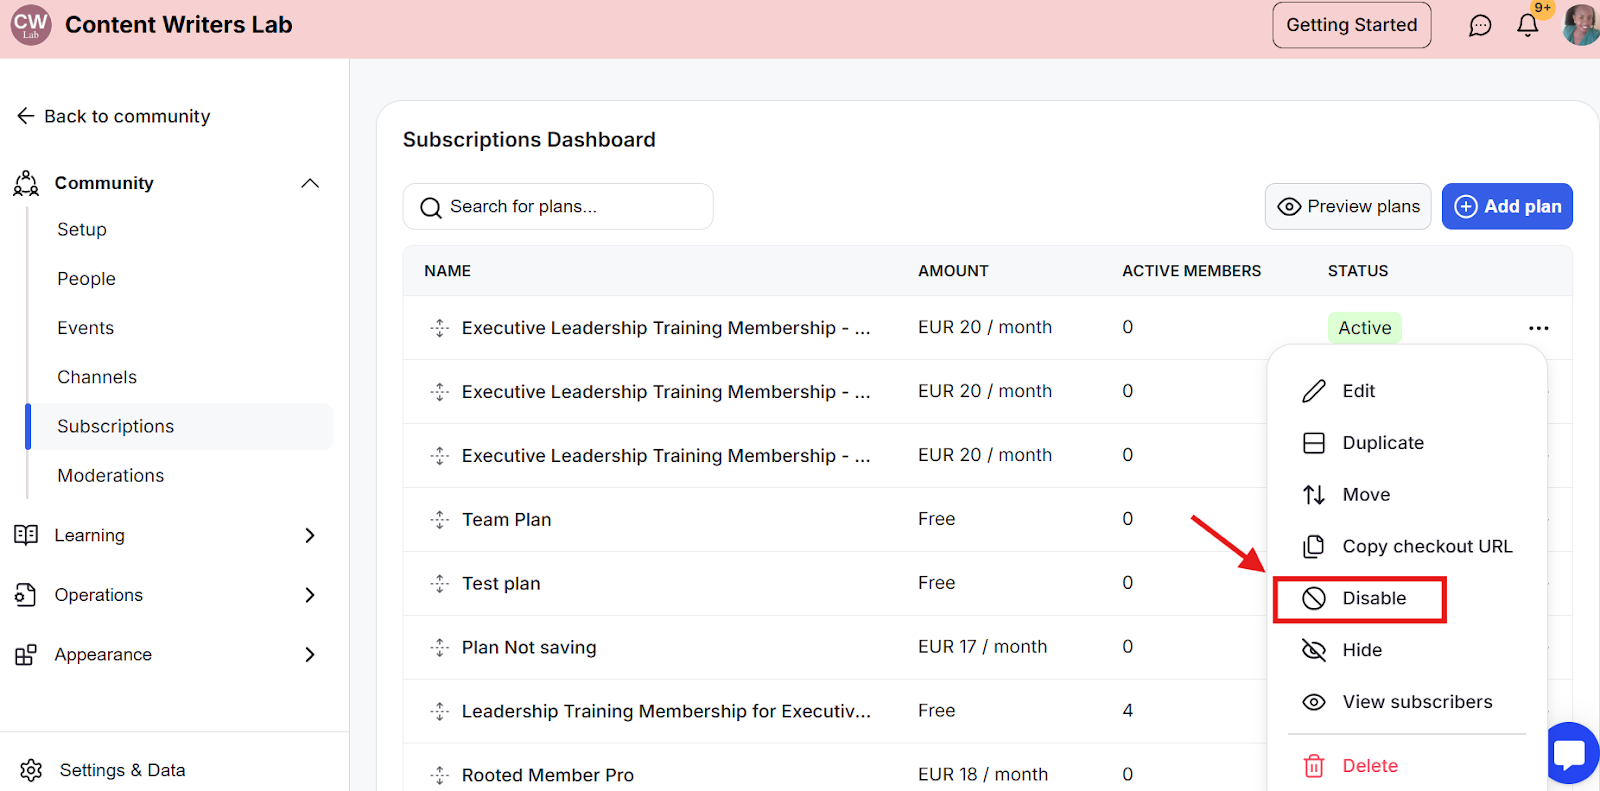Screen dimensions: 1600x791
Task: Click the Add plan button
Action: coord(1507,206)
